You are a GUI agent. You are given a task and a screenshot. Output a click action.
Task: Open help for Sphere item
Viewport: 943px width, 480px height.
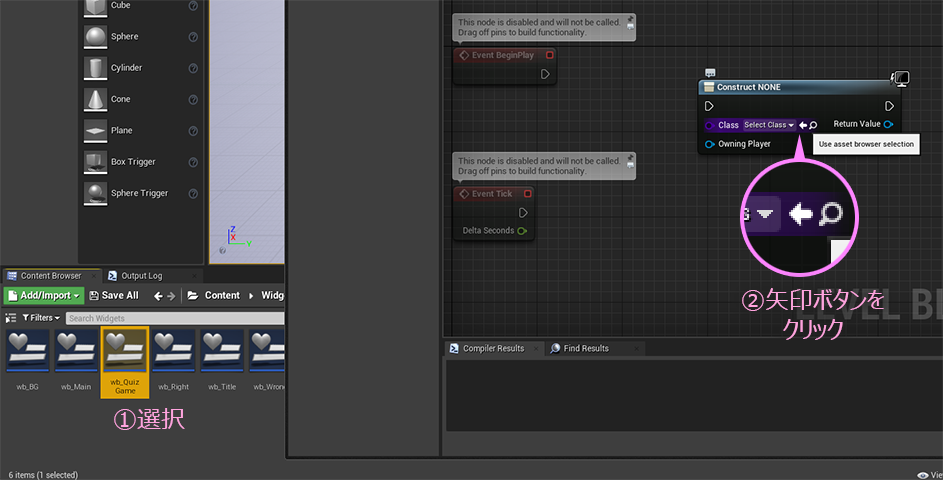(x=193, y=37)
